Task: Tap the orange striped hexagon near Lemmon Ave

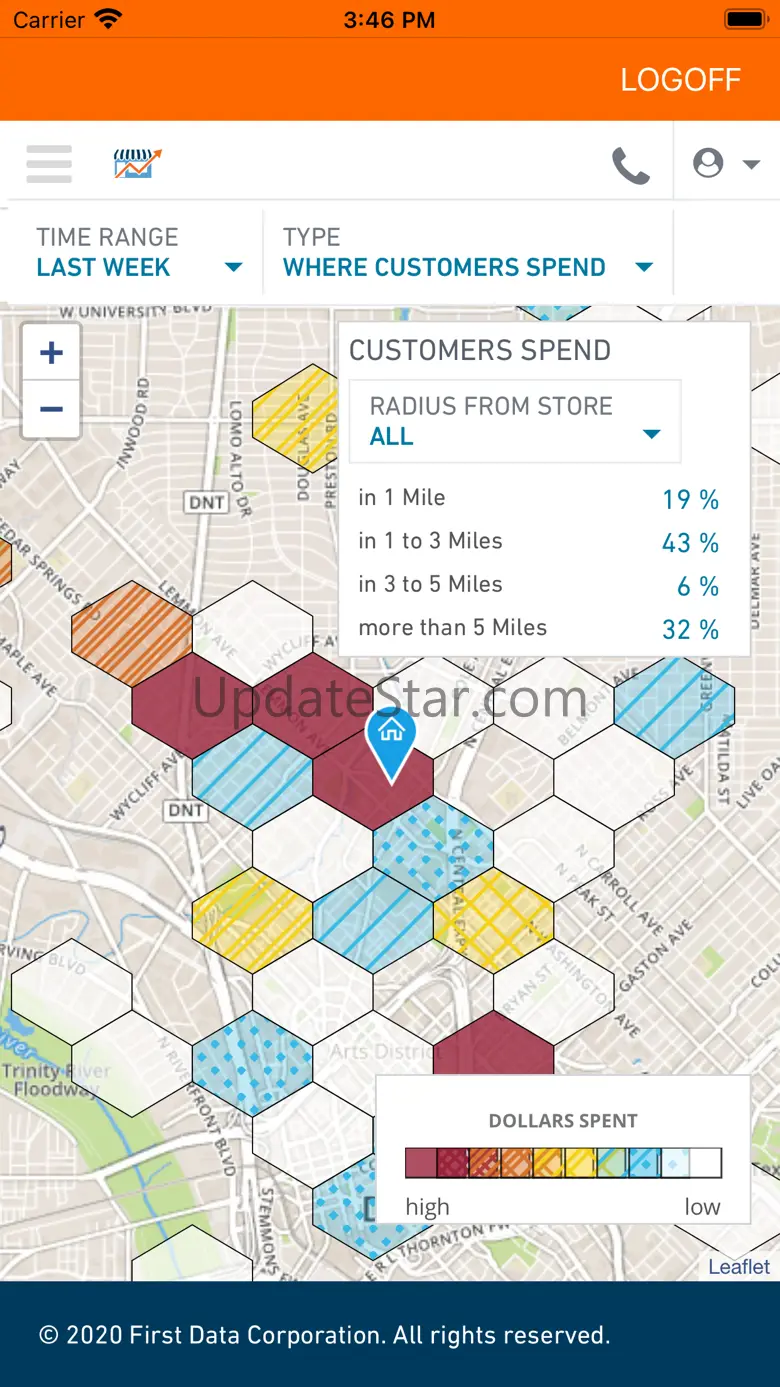Action: tap(132, 634)
